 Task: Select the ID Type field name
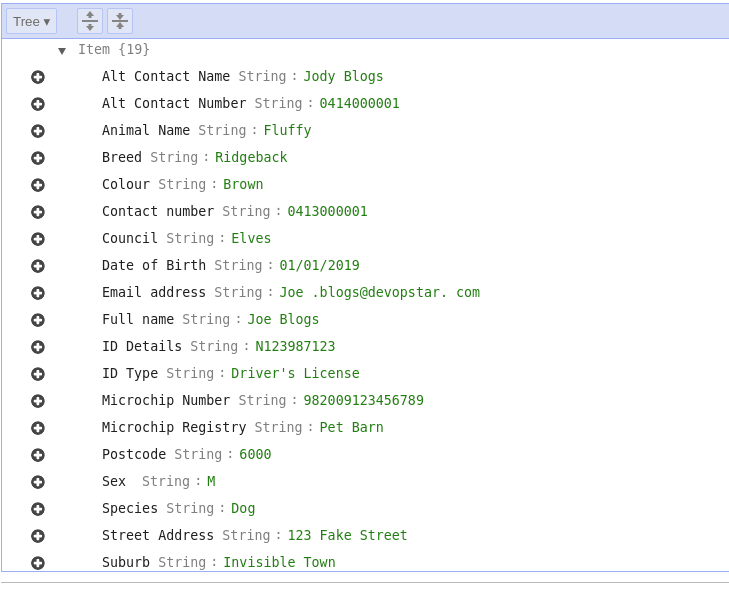click(x=130, y=374)
